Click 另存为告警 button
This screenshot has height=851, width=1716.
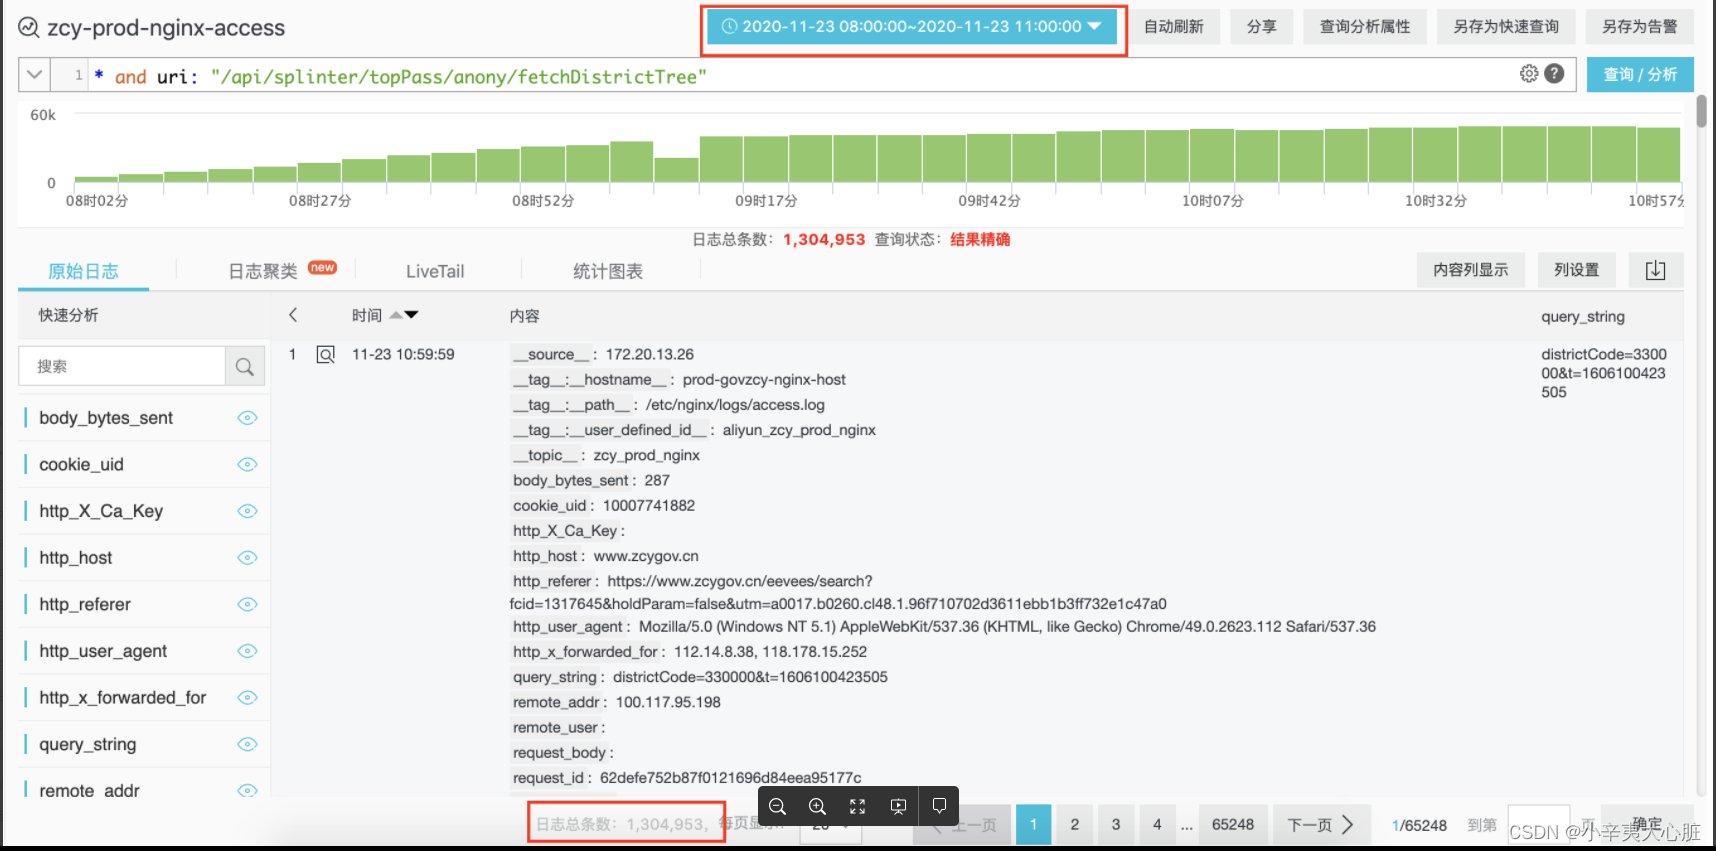(x=1640, y=27)
